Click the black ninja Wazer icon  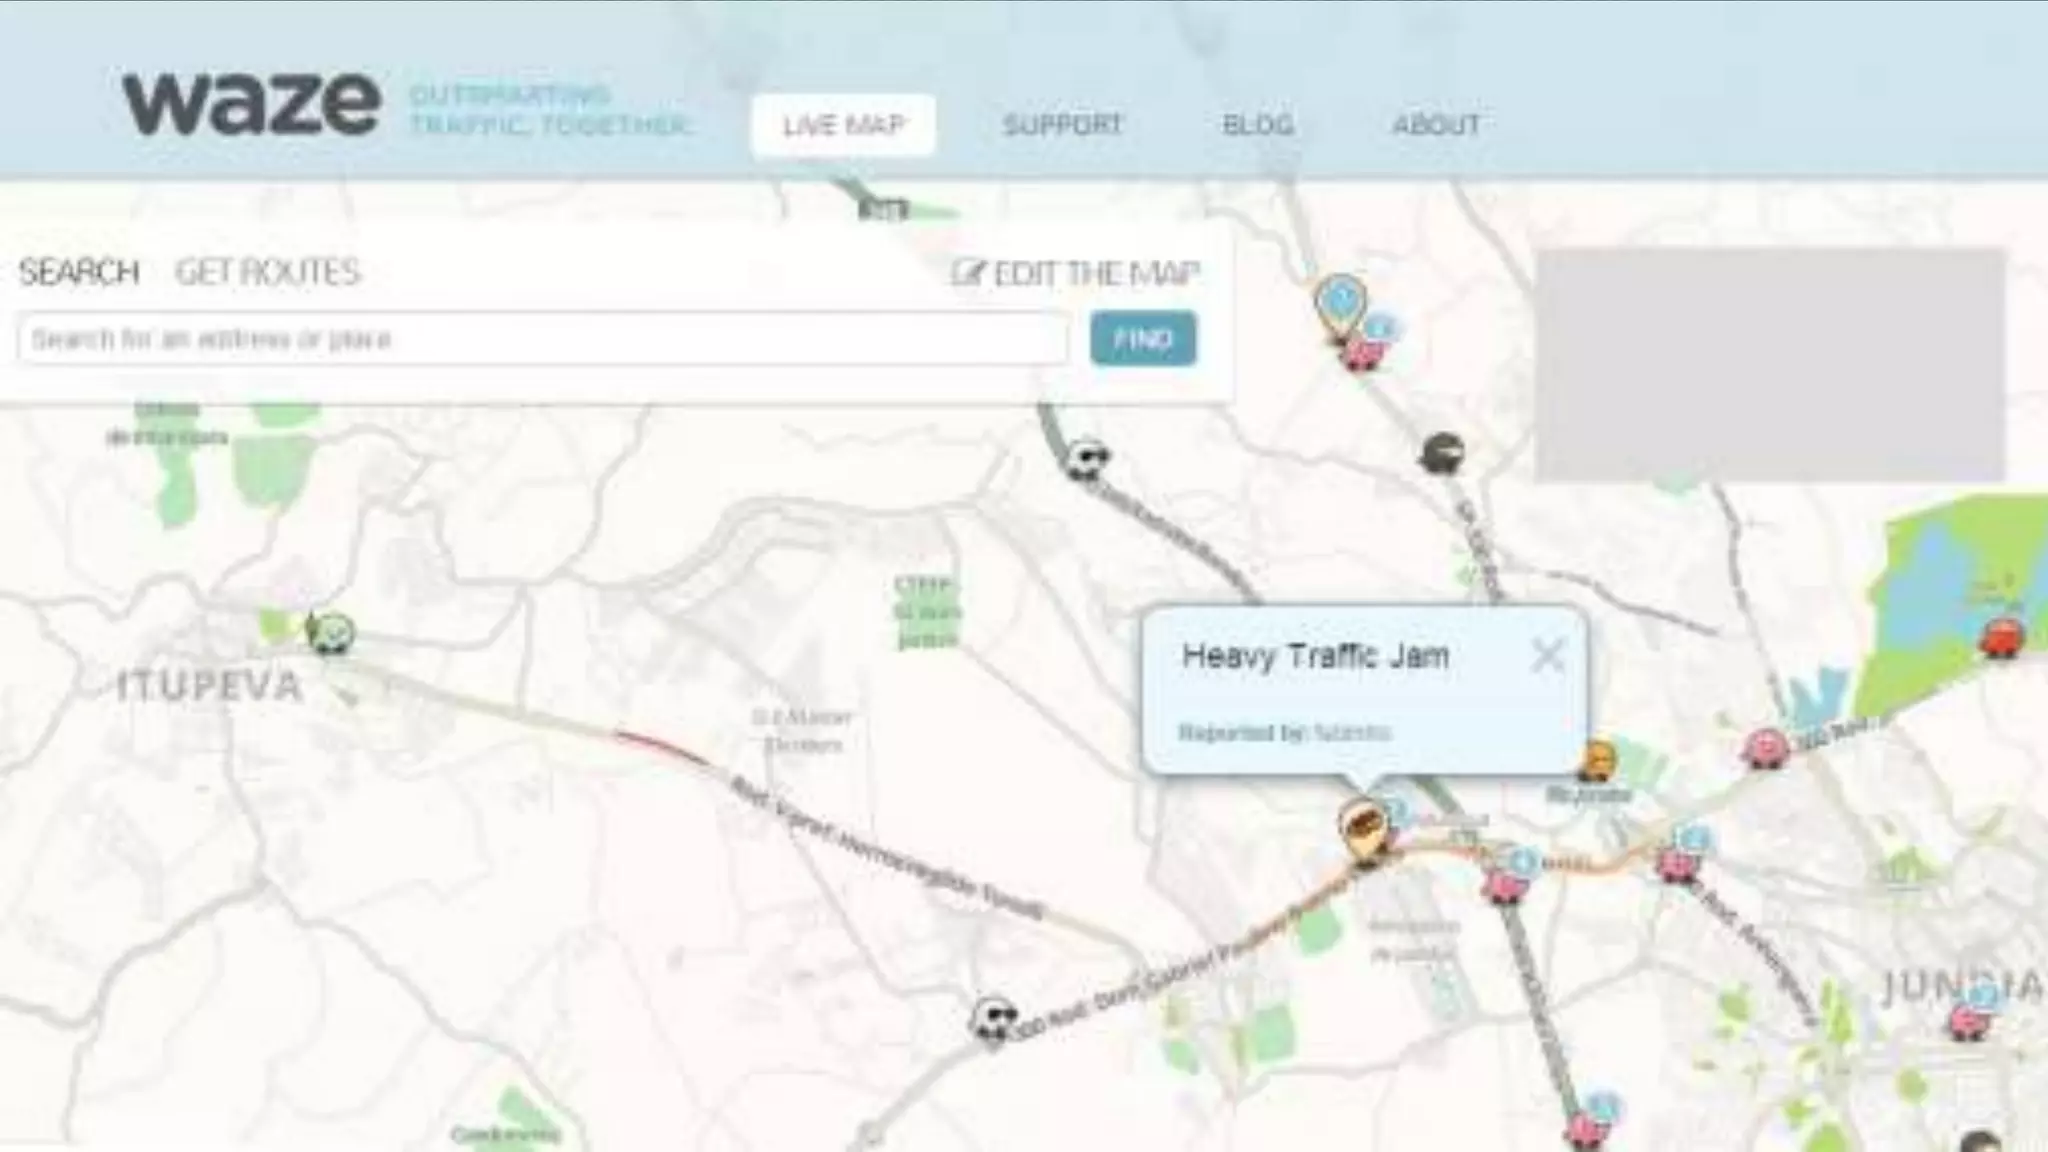pyautogui.click(x=1442, y=454)
